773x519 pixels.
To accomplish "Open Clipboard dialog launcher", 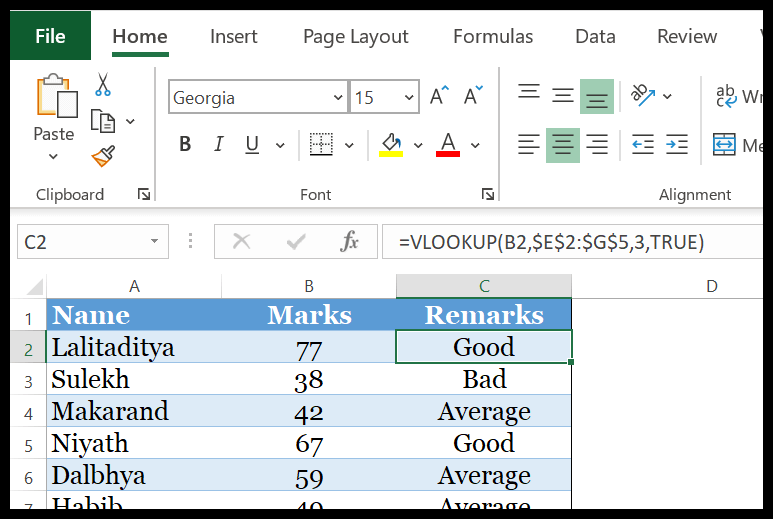I will pos(144,195).
